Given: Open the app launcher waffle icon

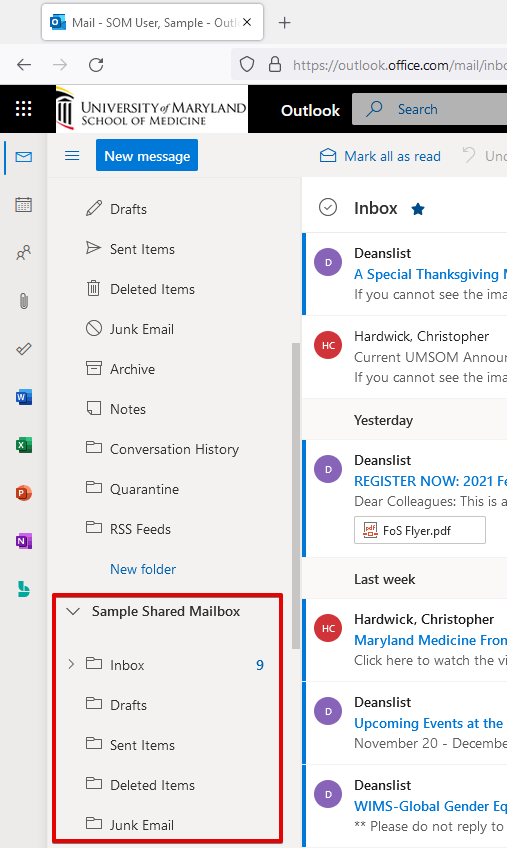Looking at the screenshot, I should [23, 109].
